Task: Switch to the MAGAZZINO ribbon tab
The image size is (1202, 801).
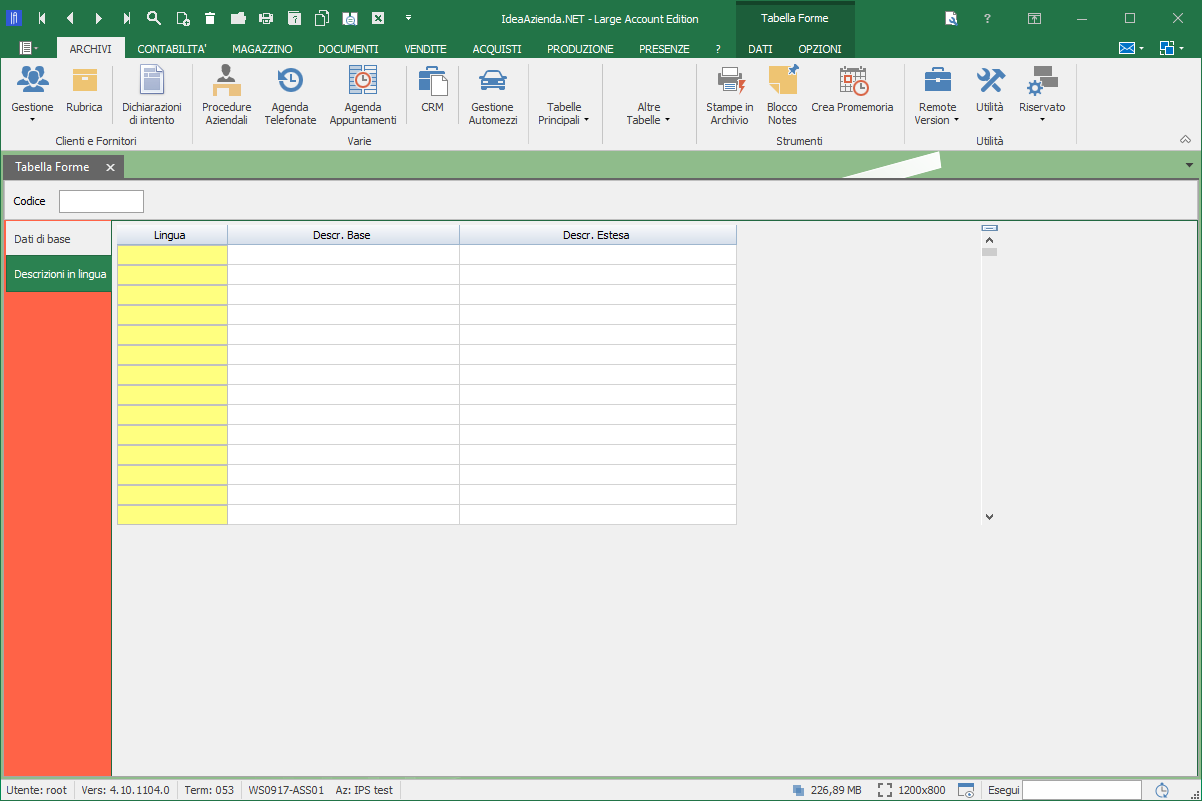Action: (262, 49)
